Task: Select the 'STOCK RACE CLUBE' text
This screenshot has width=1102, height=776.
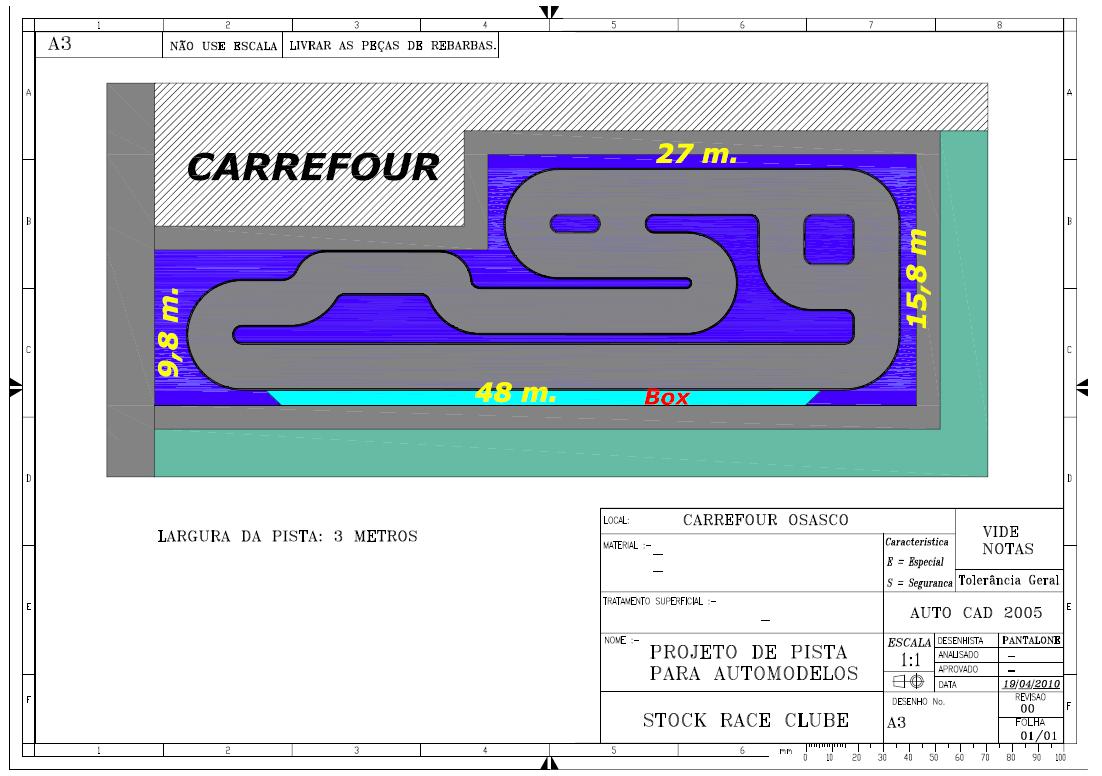Action: 746,720
